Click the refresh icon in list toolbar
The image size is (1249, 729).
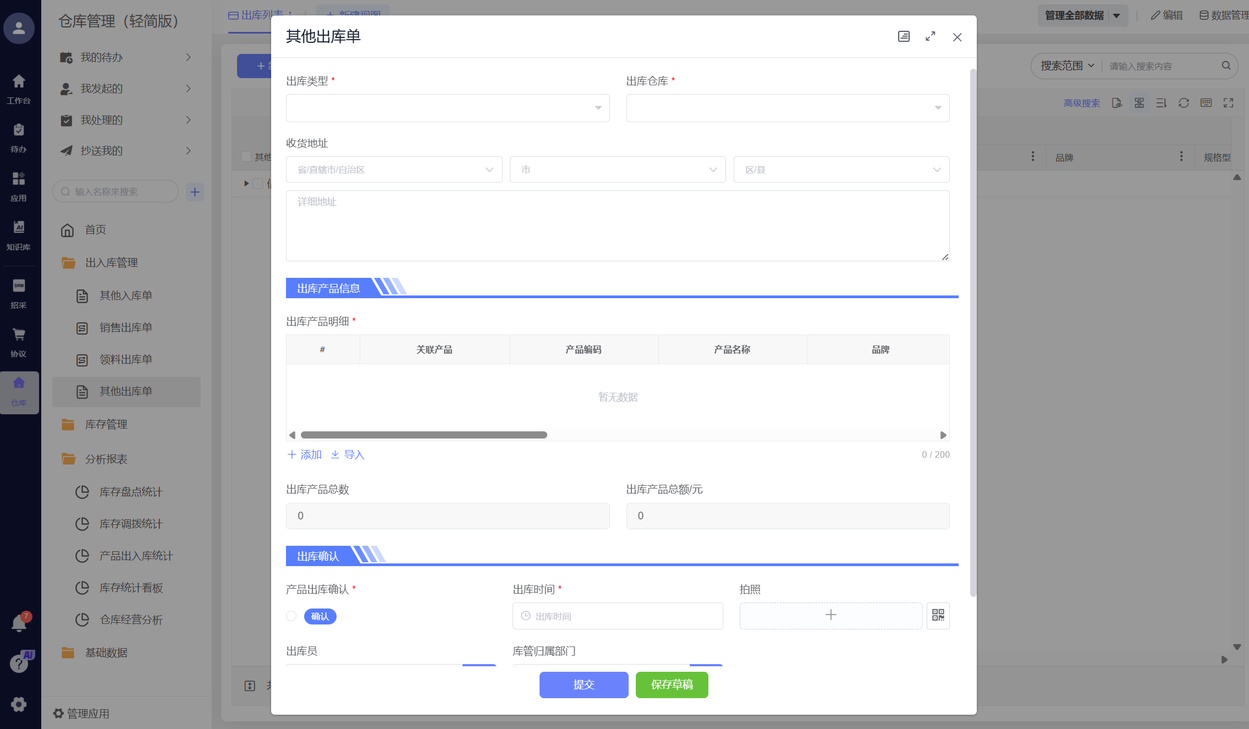tap(1183, 103)
